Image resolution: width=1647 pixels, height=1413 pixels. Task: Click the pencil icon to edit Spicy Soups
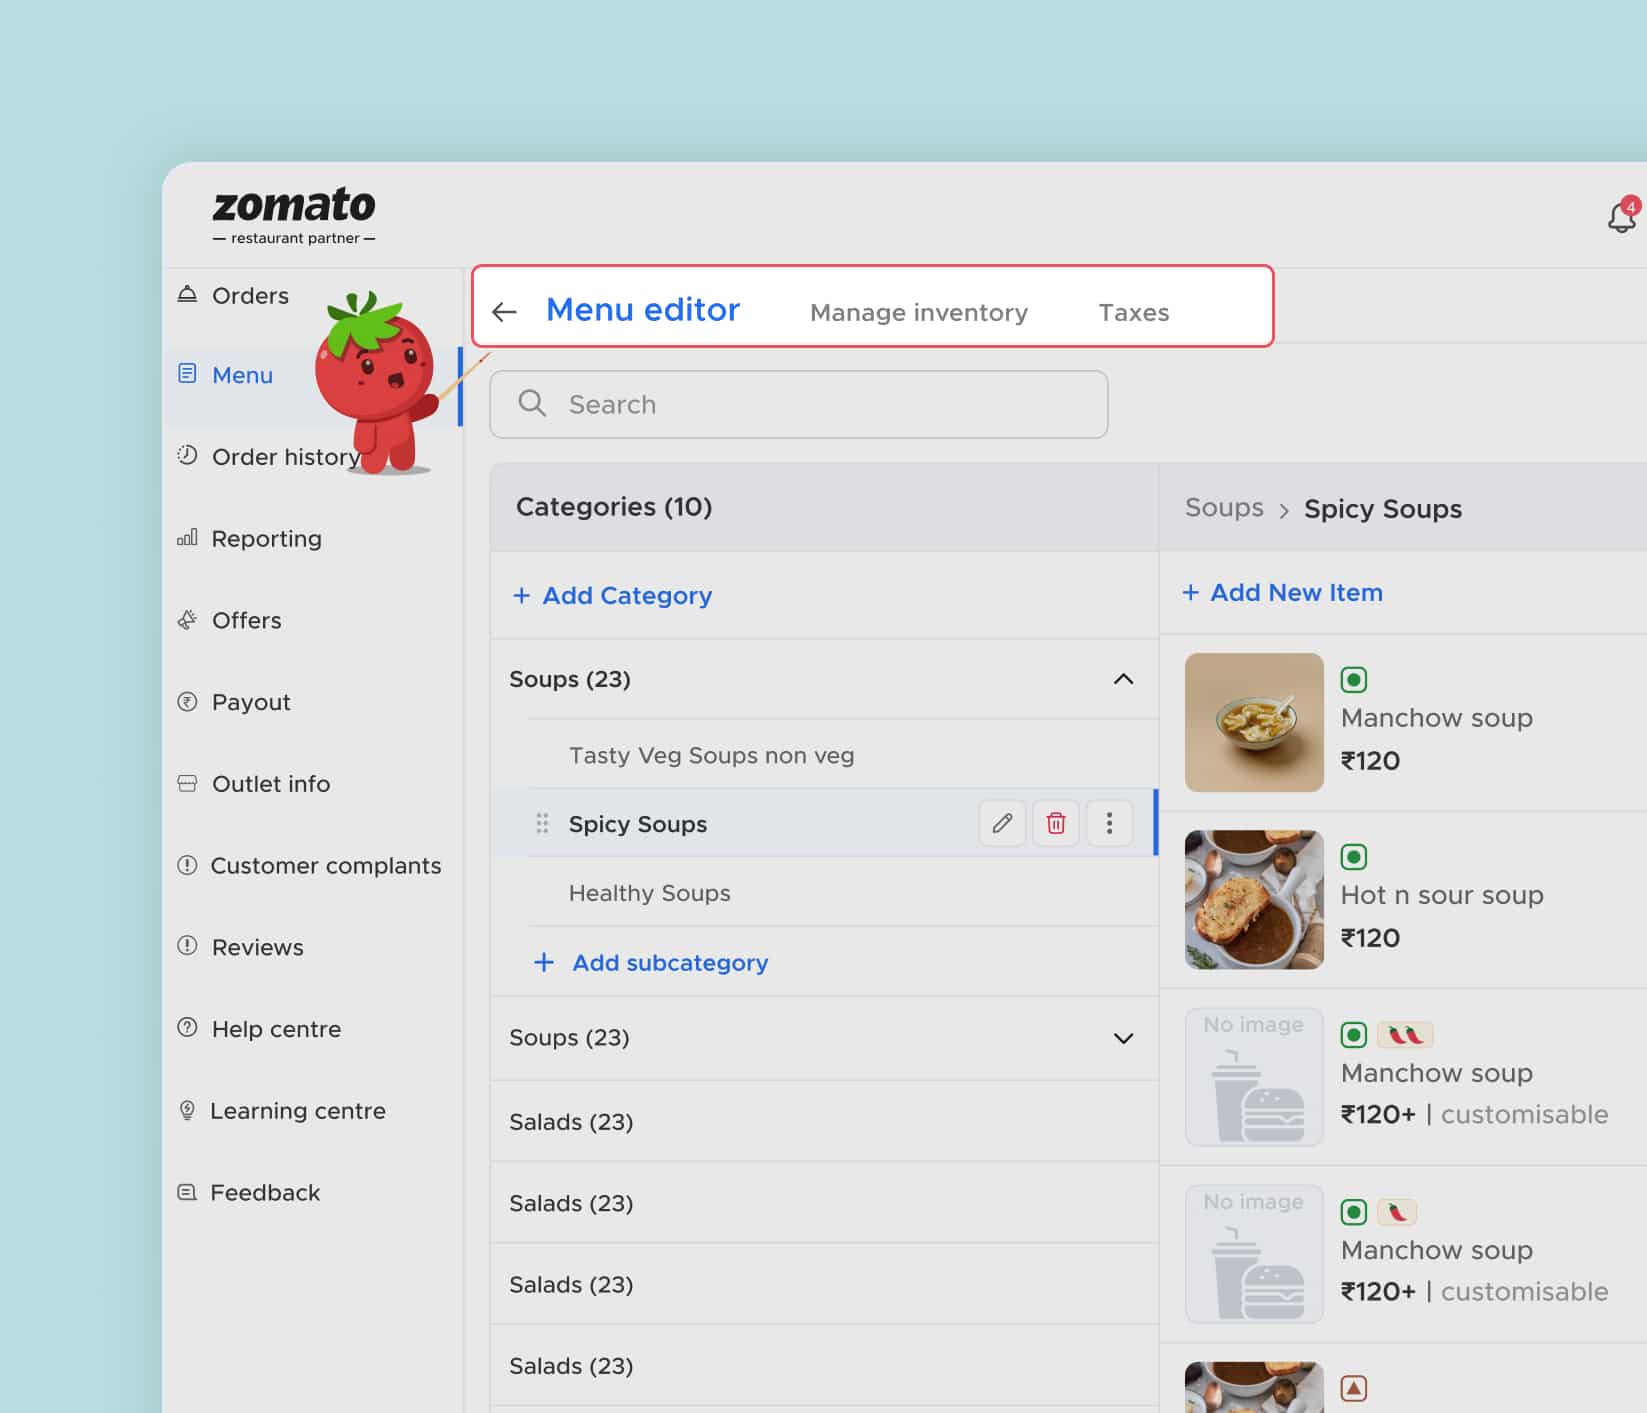click(x=1002, y=823)
